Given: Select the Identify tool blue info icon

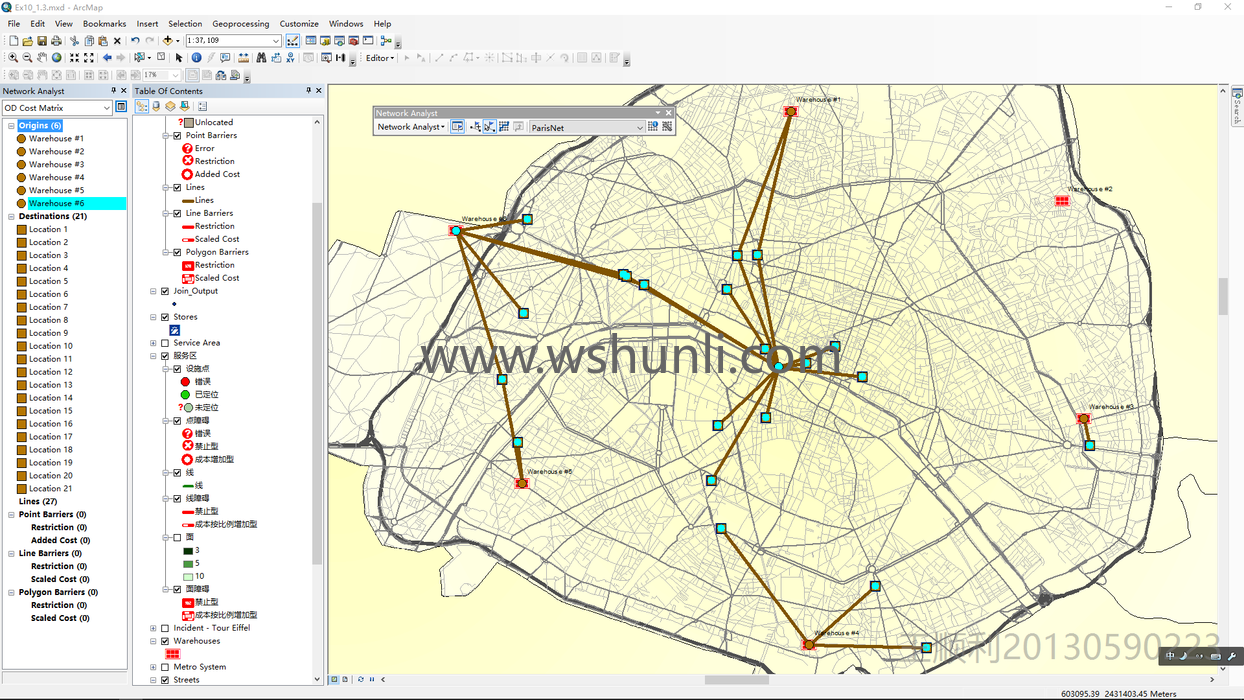Looking at the screenshot, I should click(196, 58).
